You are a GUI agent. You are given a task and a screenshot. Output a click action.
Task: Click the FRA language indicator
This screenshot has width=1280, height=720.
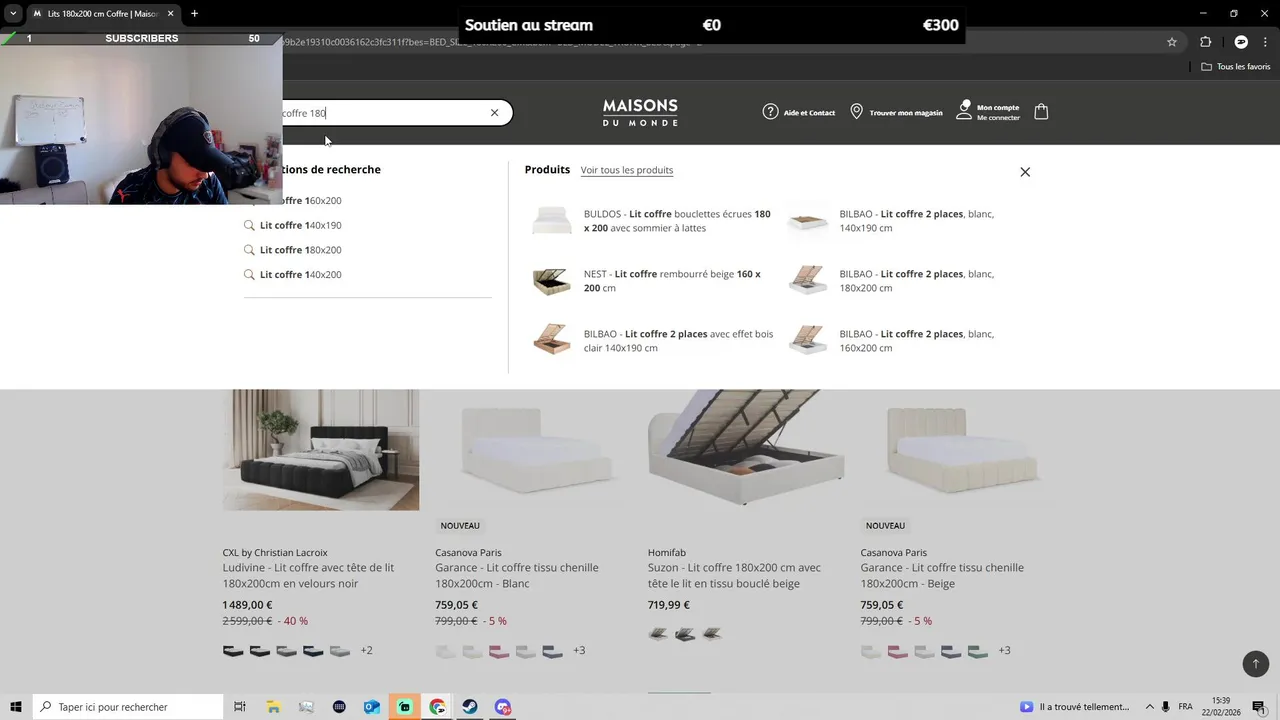[x=1185, y=707]
